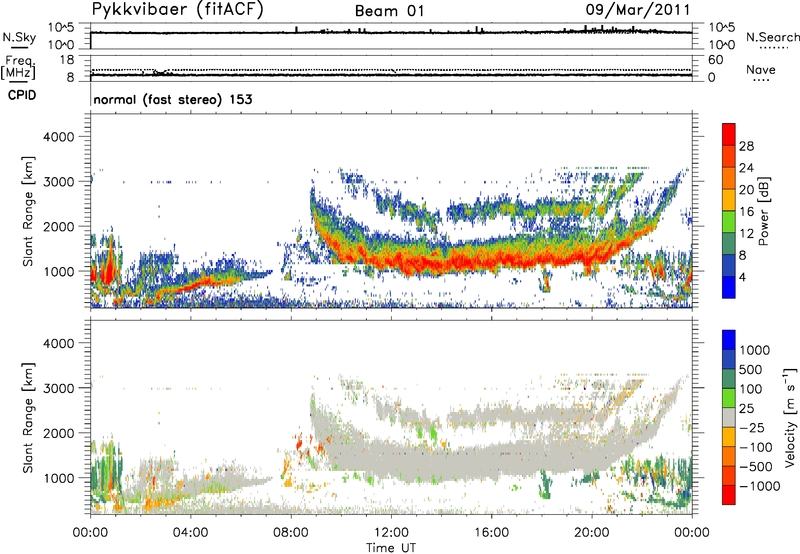Image resolution: width=800 pixels, height=554 pixels.
Task: Select the light green Velocity segment between 25 and 100
Action: 729,398
